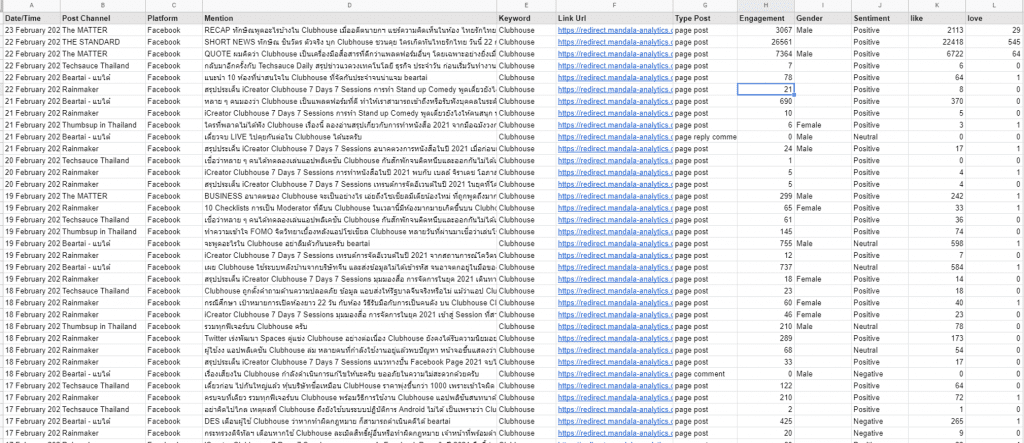Select Neutral sentiment in engagement 755 row
Image resolution: width=1024 pixels, height=443 pixels.
(880, 243)
